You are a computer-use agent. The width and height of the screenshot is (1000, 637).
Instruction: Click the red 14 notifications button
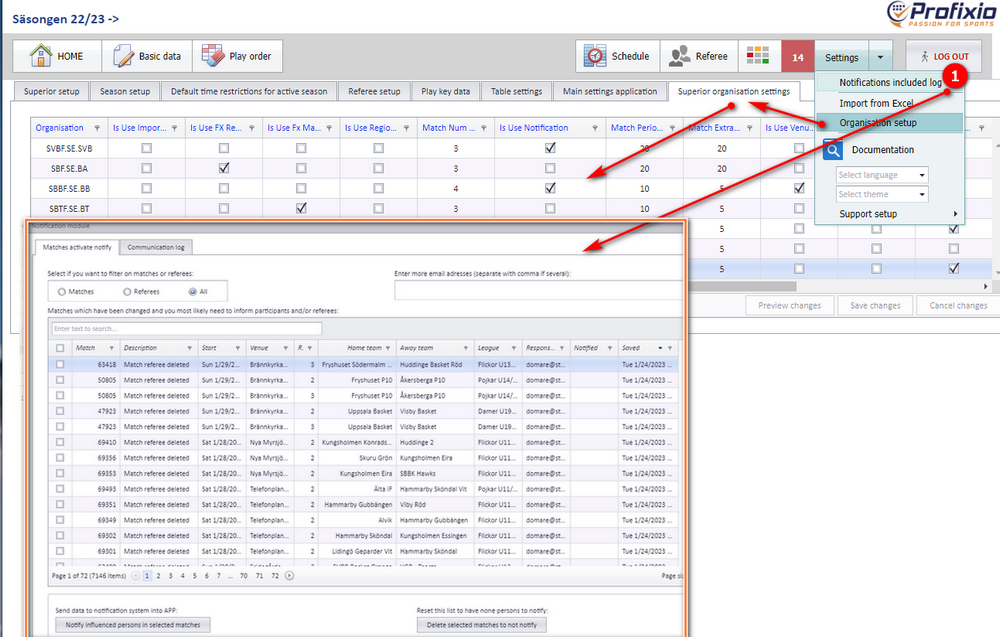point(798,57)
